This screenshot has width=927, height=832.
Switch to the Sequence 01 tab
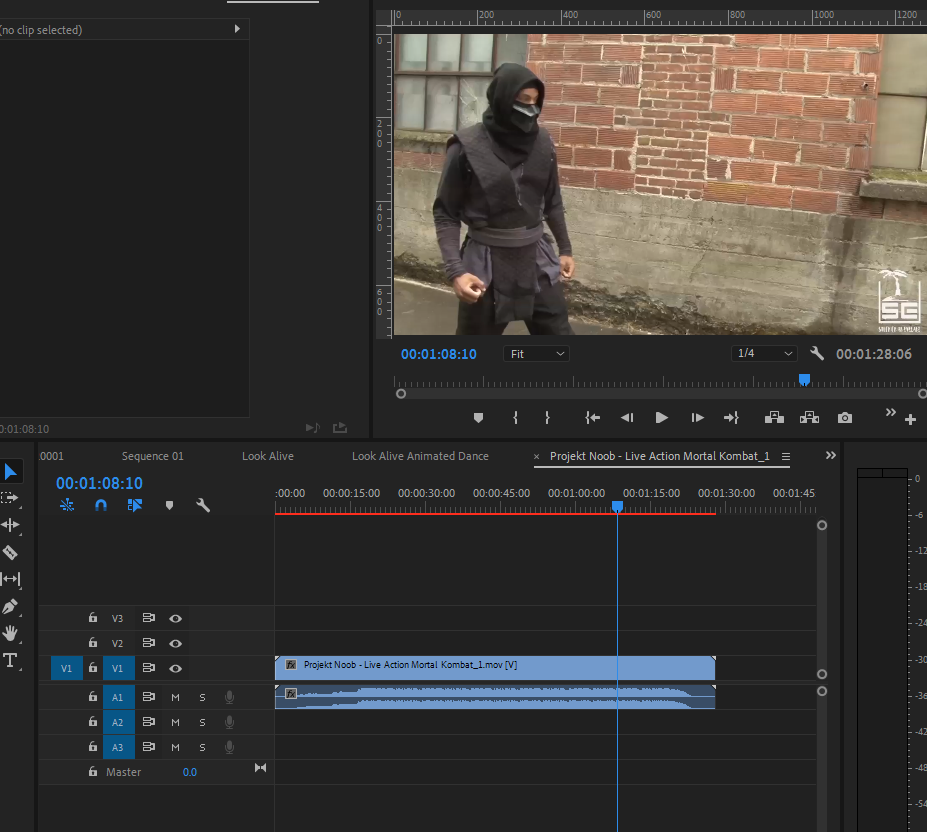[x=152, y=456]
